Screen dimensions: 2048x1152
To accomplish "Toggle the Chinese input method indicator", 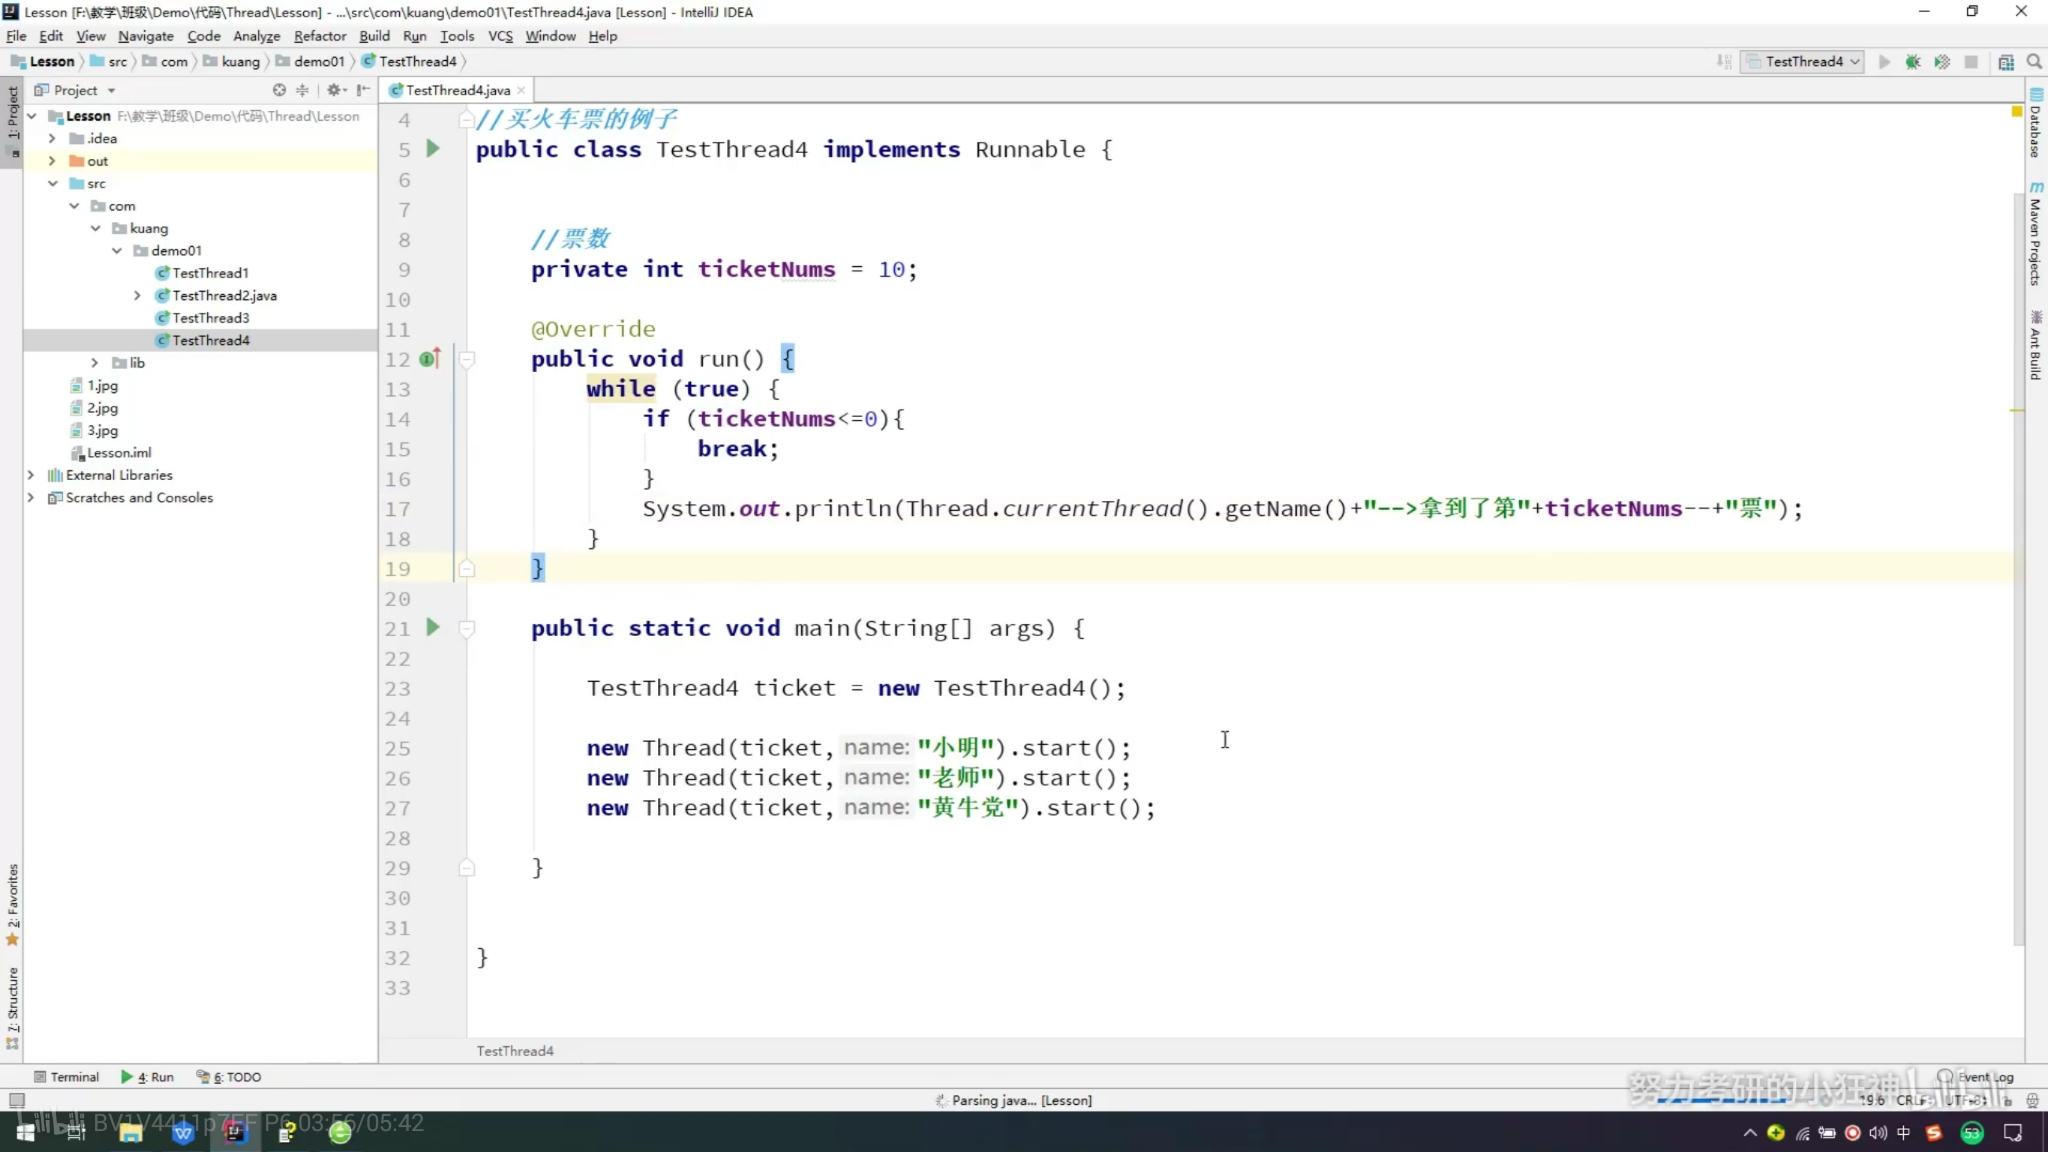I will coord(1903,1133).
